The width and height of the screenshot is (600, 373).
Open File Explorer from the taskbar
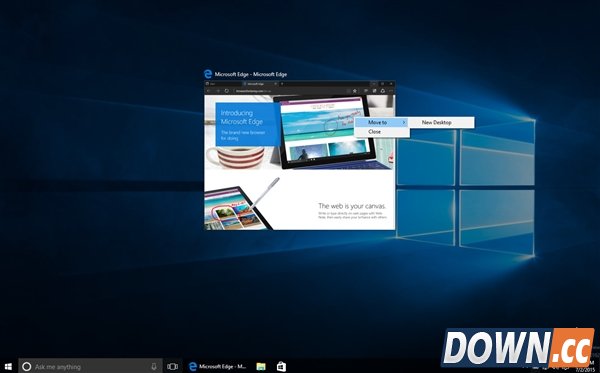tap(261, 366)
